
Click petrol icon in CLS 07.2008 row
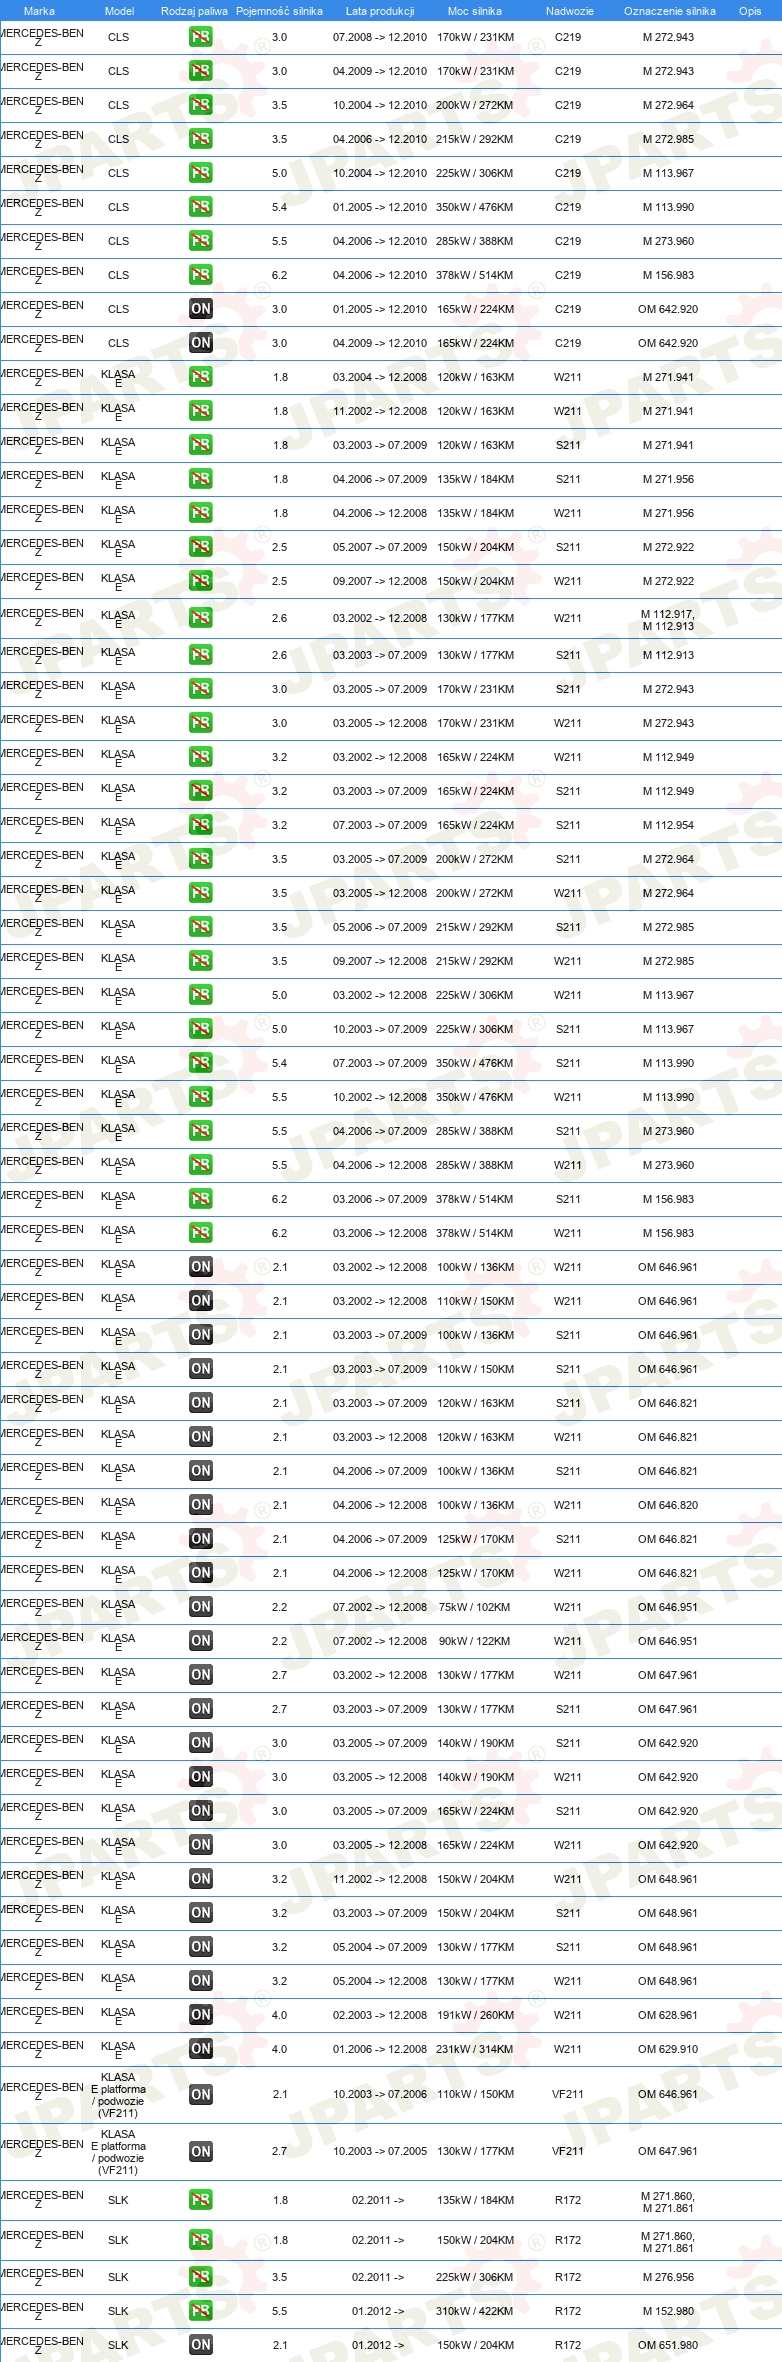200,37
